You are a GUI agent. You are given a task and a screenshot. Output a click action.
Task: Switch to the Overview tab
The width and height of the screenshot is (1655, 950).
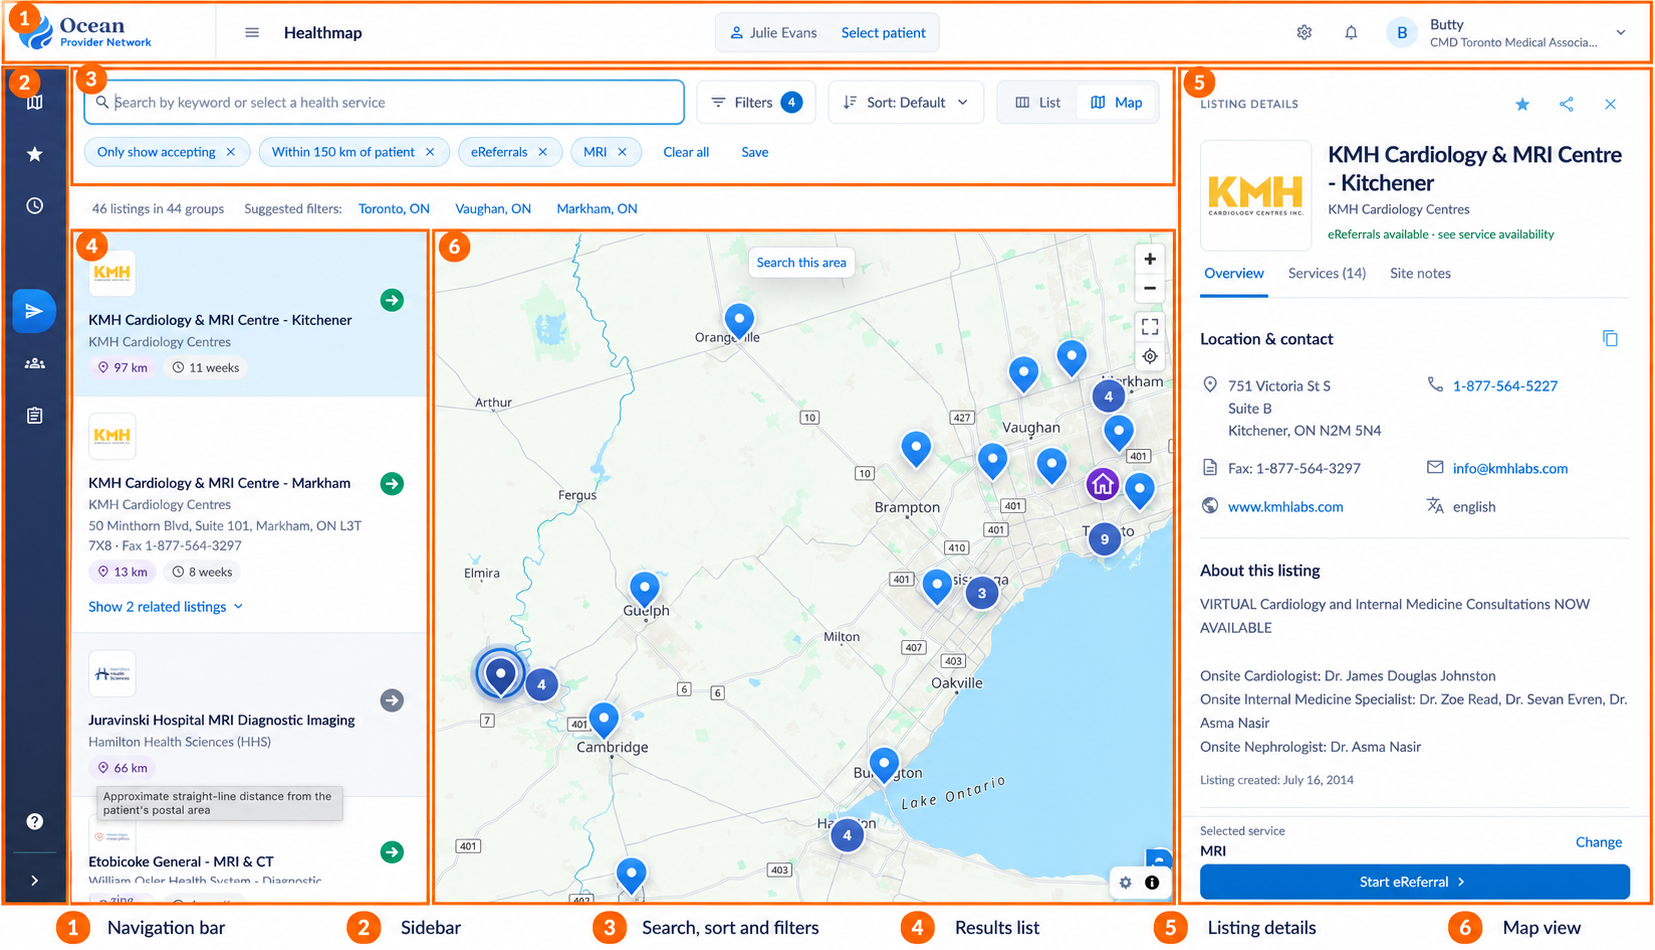[1234, 274]
